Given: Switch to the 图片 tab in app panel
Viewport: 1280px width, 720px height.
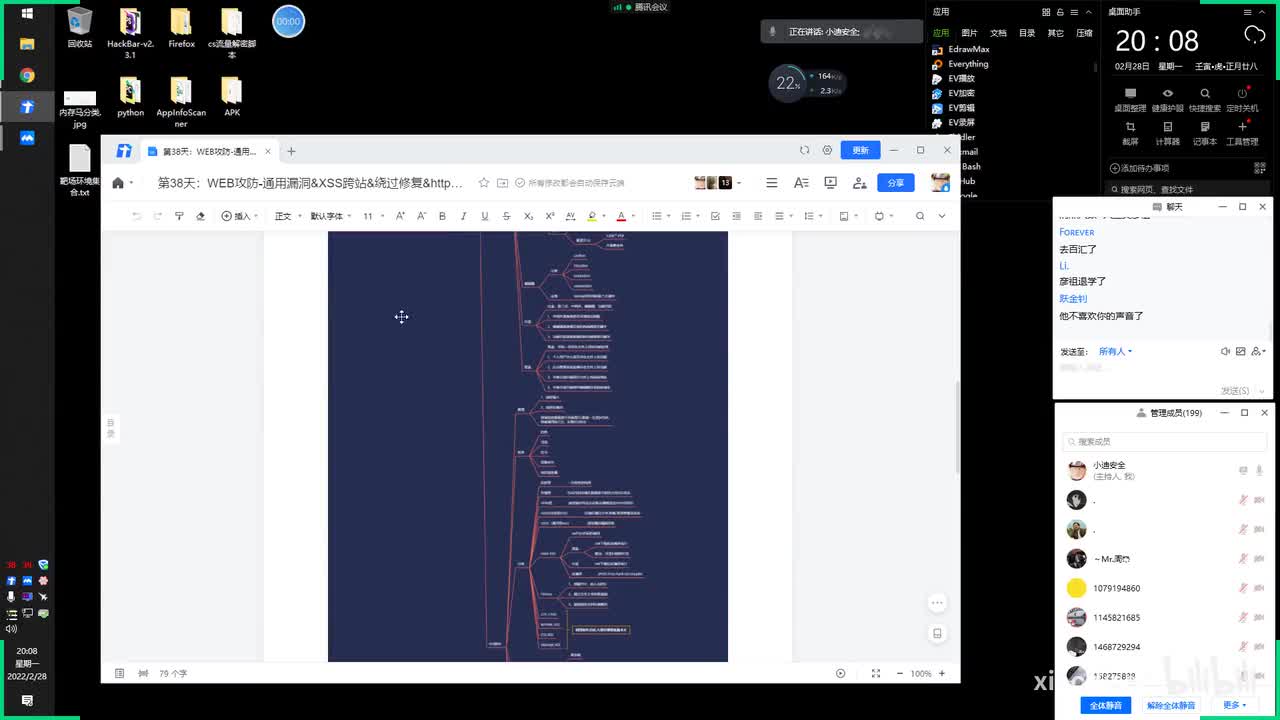Looking at the screenshot, I should (x=969, y=33).
